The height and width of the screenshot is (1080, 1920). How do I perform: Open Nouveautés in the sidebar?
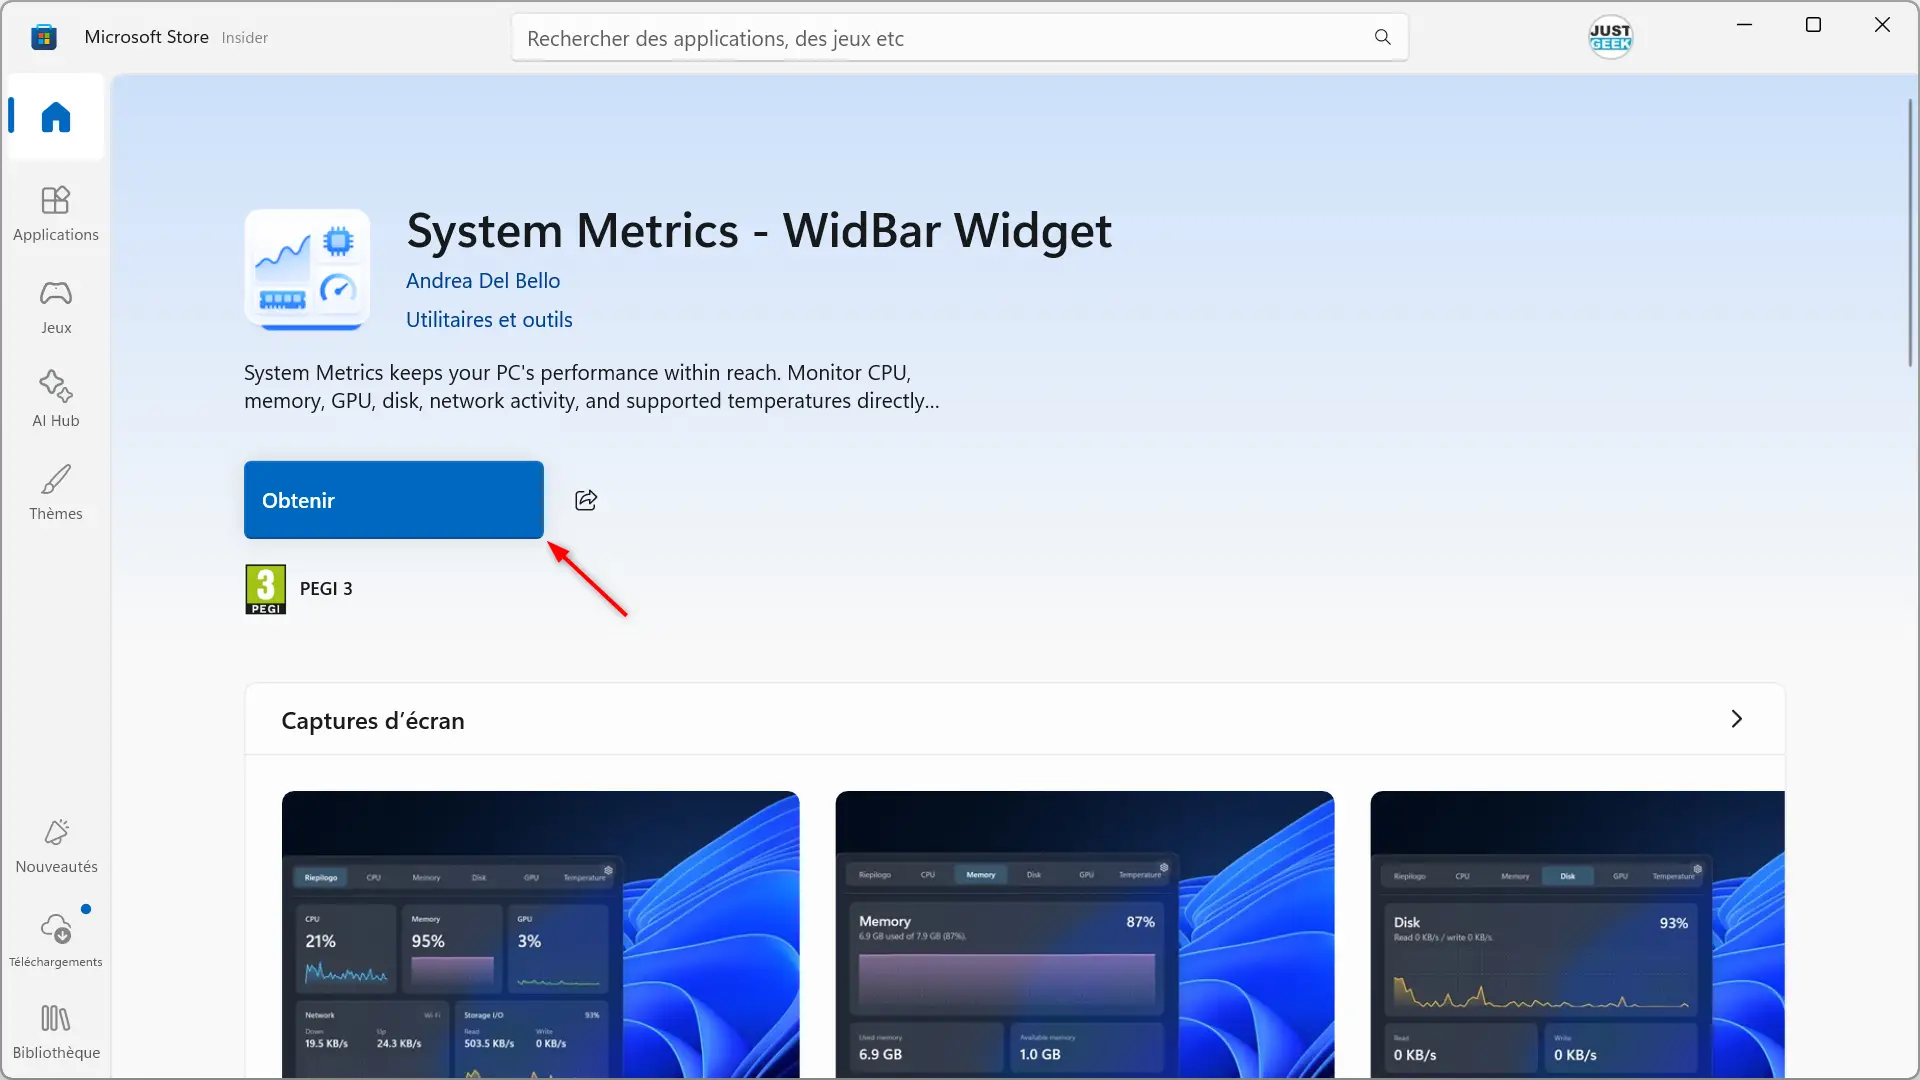tap(56, 846)
